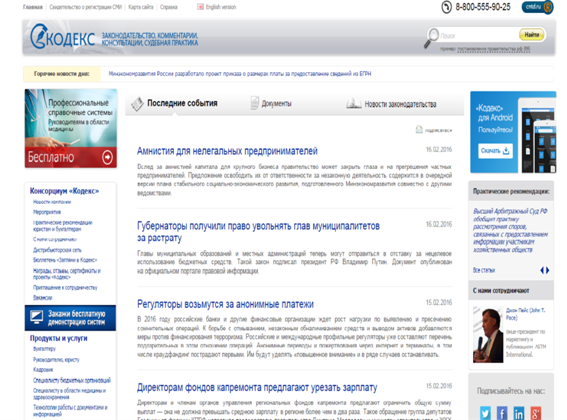
Task: Open Приглашение к сотрудничеству sidebar link
Action: coord(65,288)
